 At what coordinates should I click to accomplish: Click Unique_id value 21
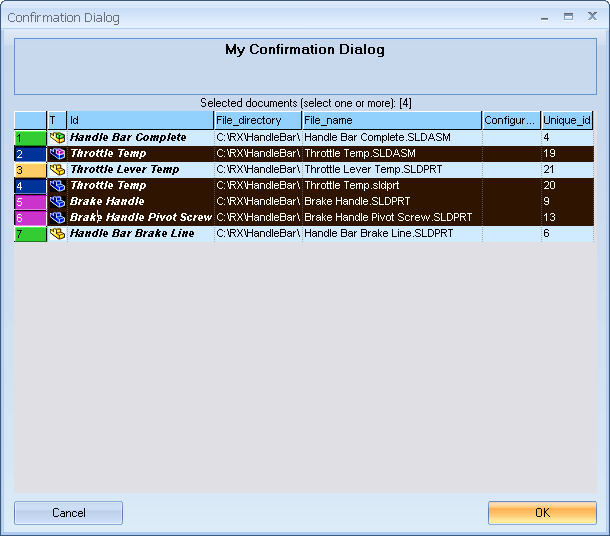[549, 169]
